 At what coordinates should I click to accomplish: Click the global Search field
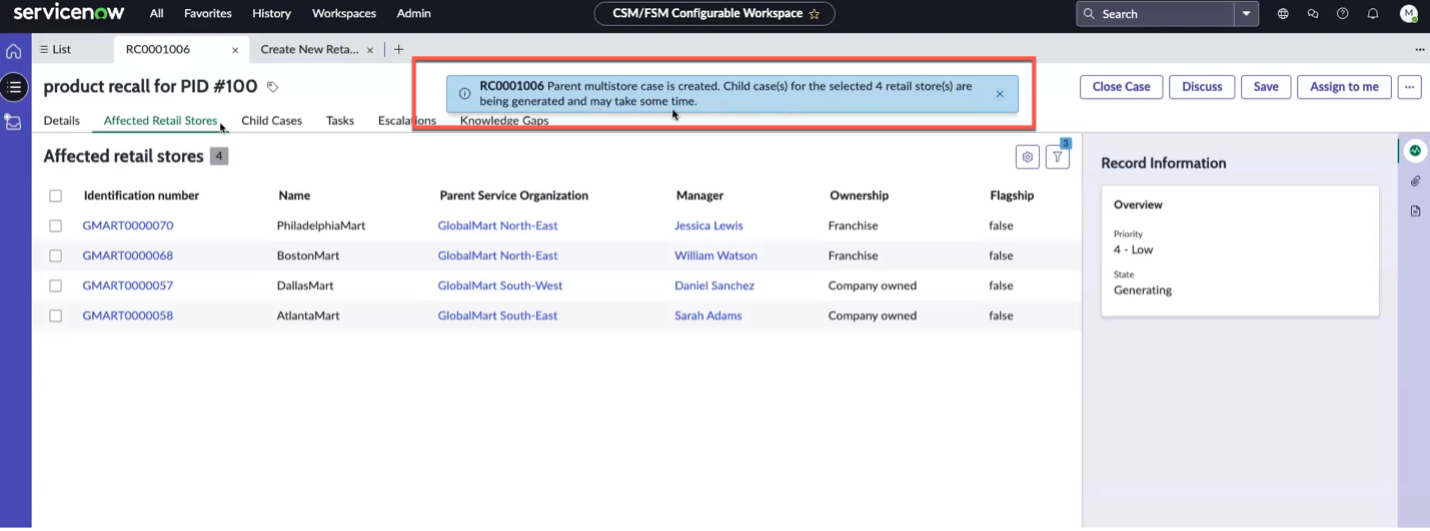(1155, 14)
